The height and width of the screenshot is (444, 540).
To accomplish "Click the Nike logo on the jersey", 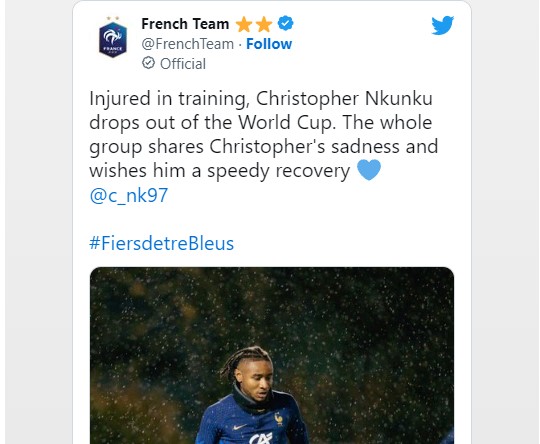I will [x=239, y=427].
